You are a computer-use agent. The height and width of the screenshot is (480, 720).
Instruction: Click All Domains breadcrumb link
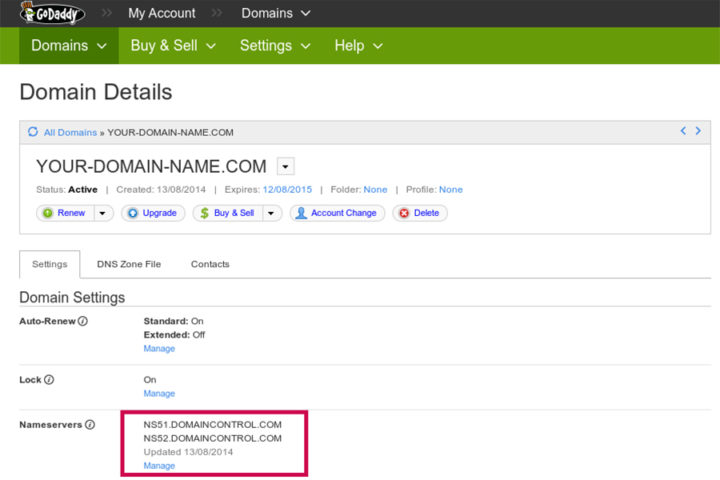click(x=70, y=133)
